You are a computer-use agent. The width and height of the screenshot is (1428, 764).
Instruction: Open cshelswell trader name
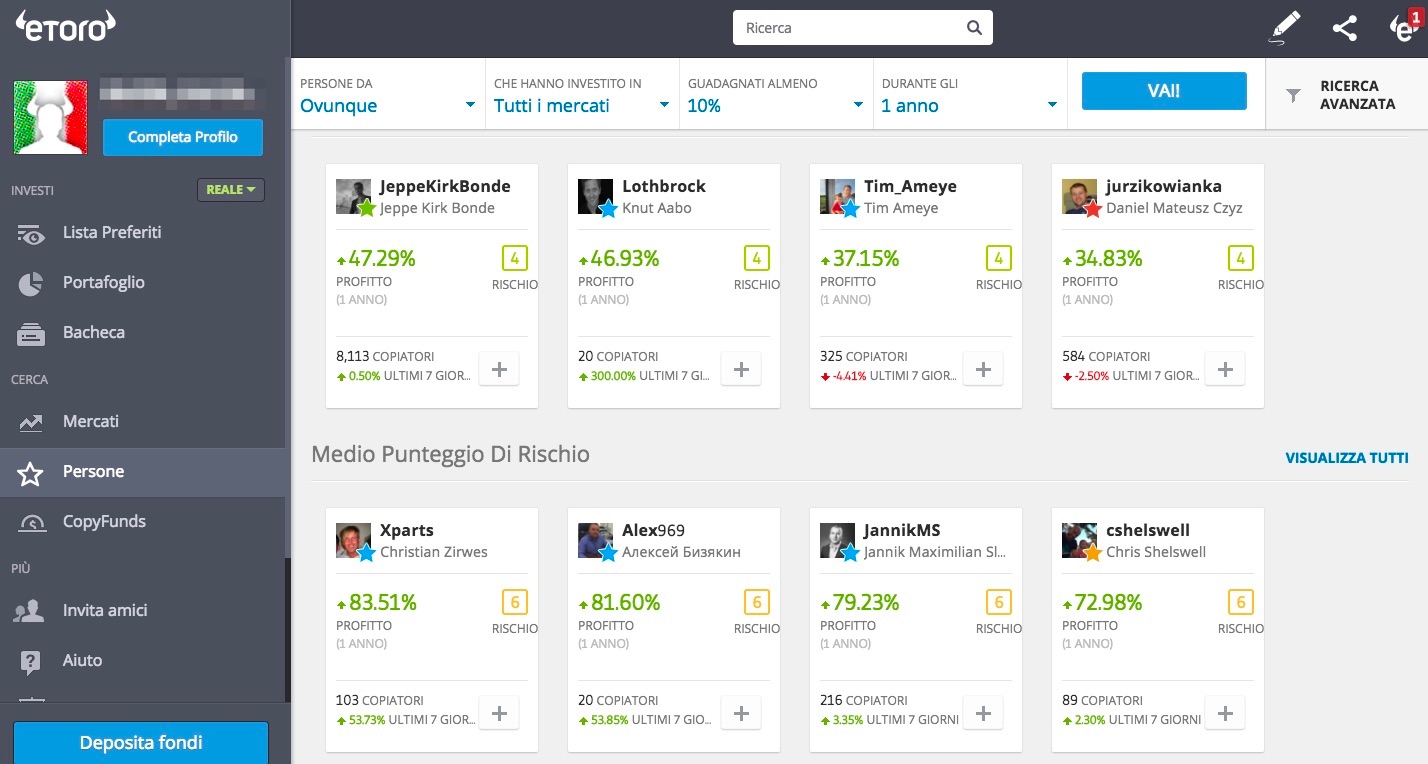(1148, 530)
